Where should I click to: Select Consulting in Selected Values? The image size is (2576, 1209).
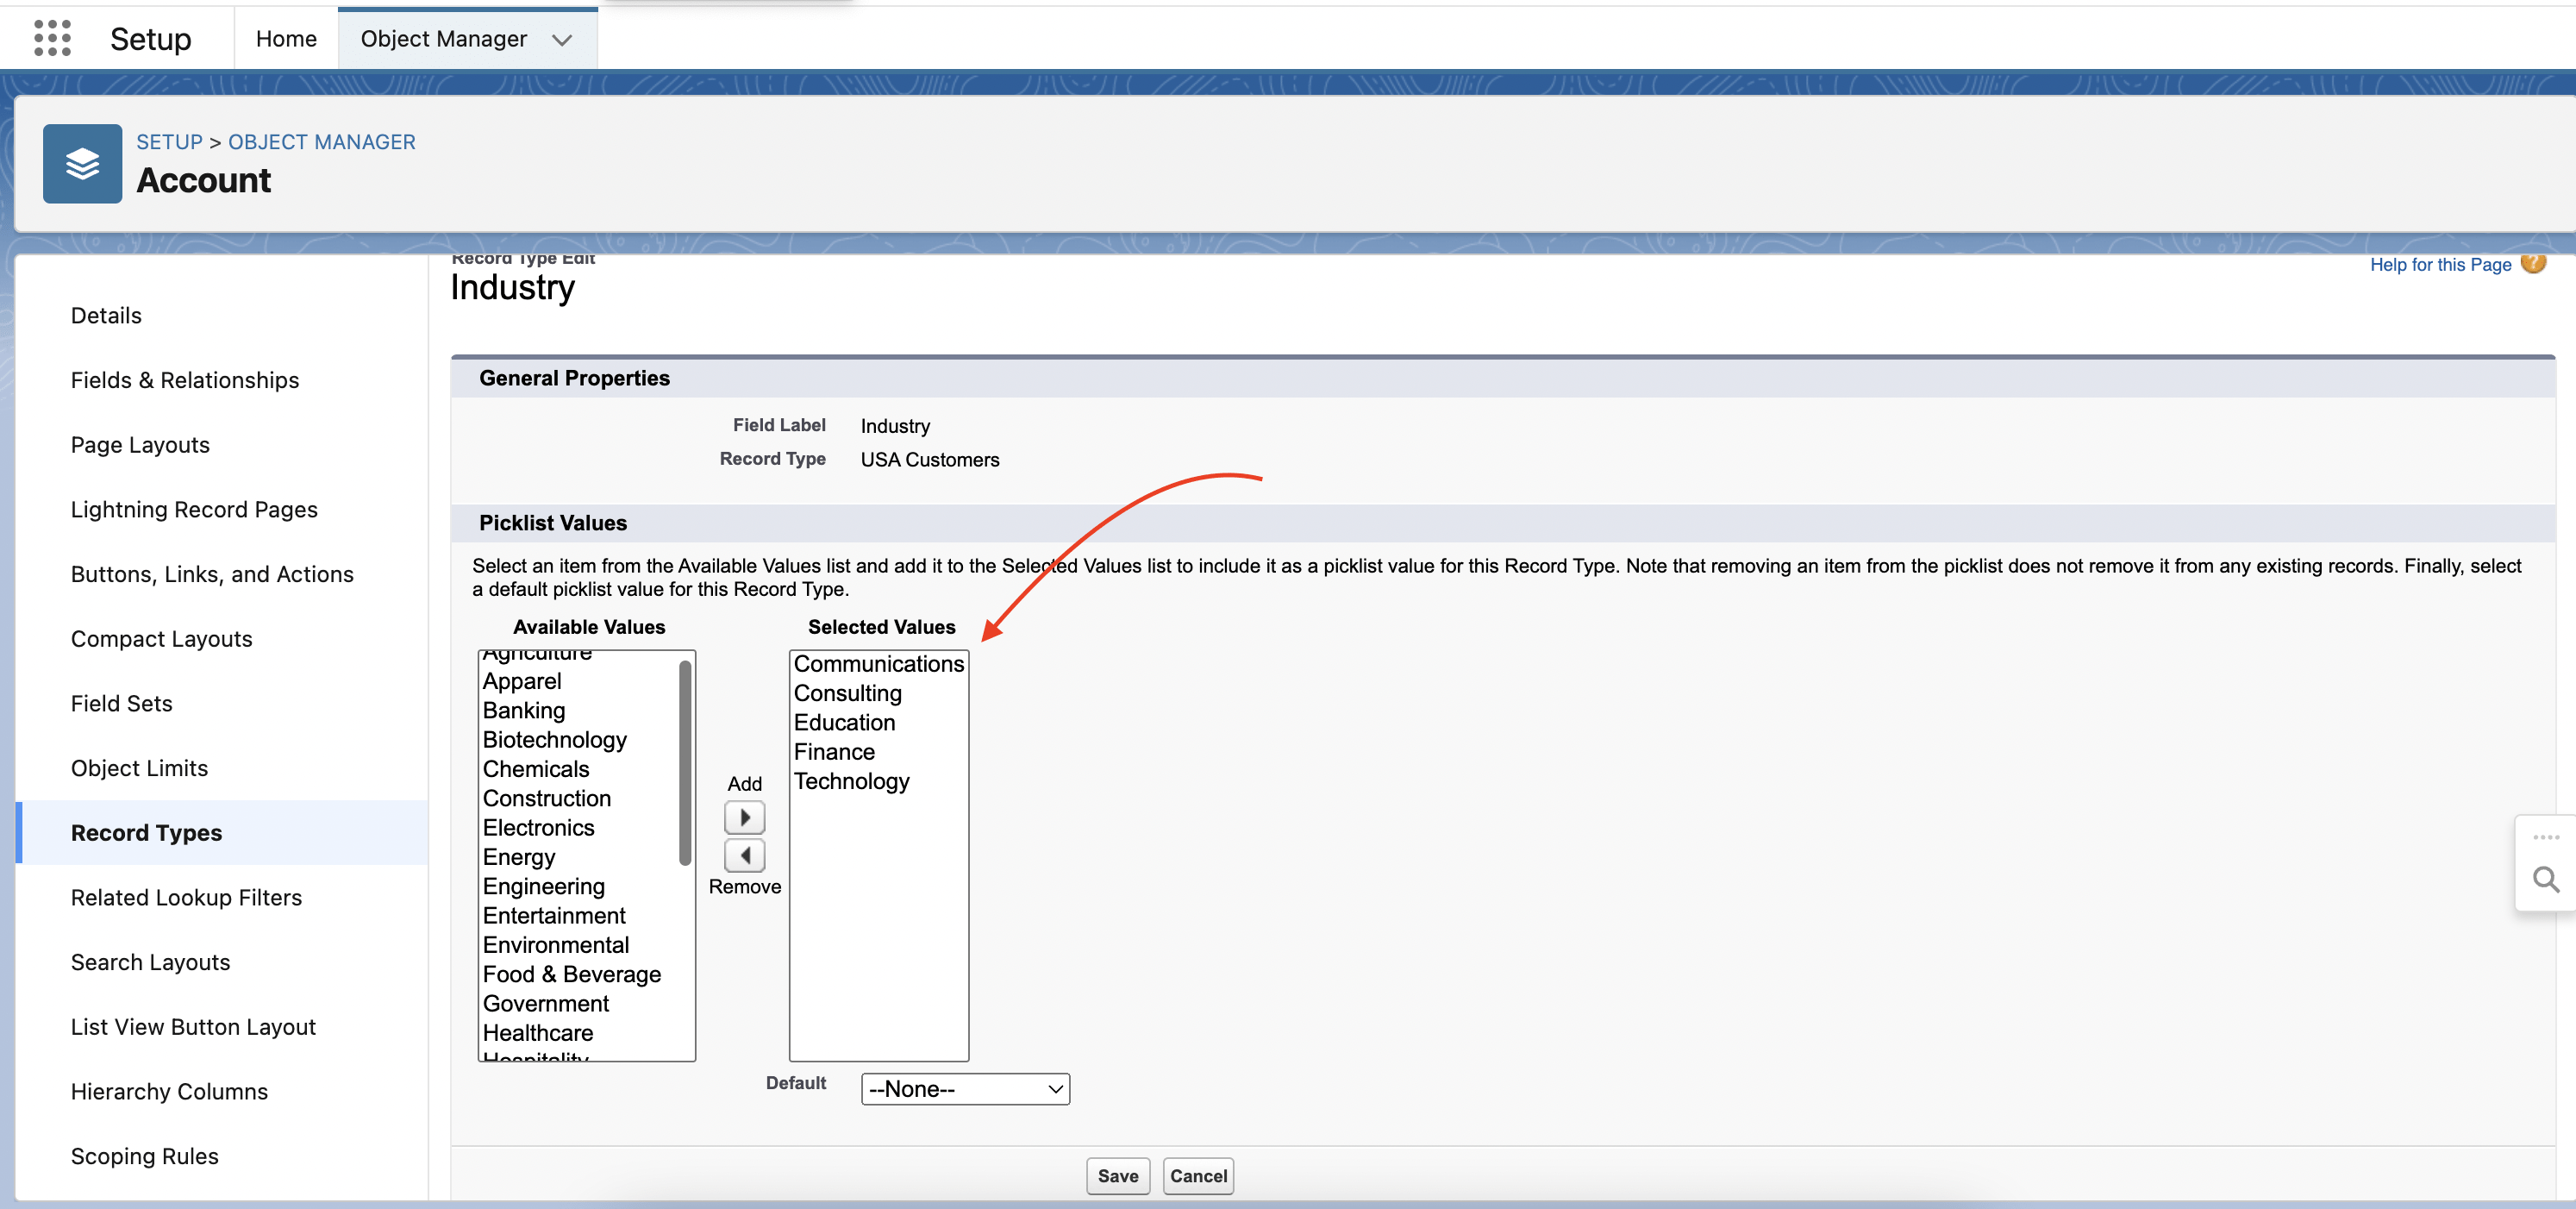tap(847, 692)
